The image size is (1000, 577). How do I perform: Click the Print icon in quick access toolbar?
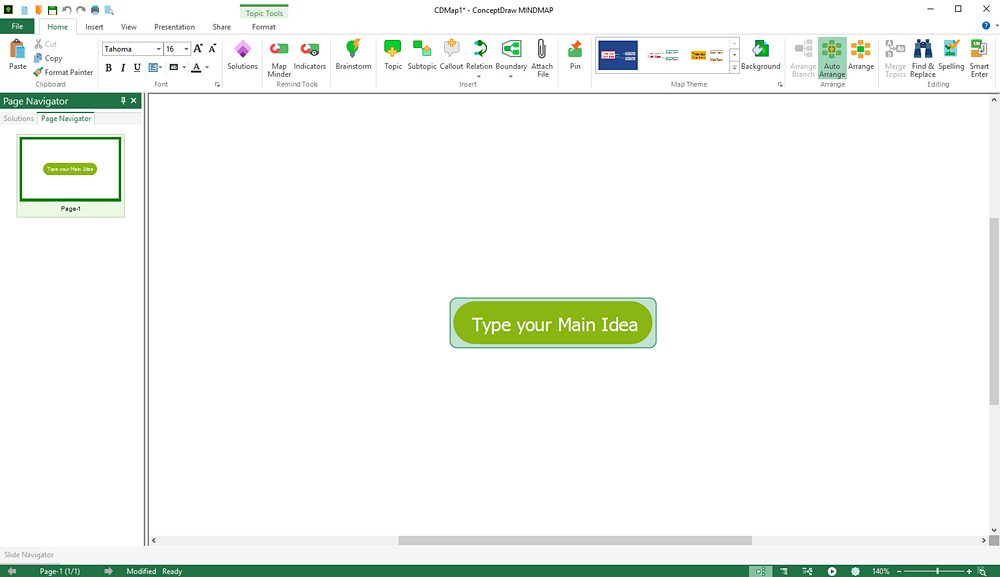(95, 10)
